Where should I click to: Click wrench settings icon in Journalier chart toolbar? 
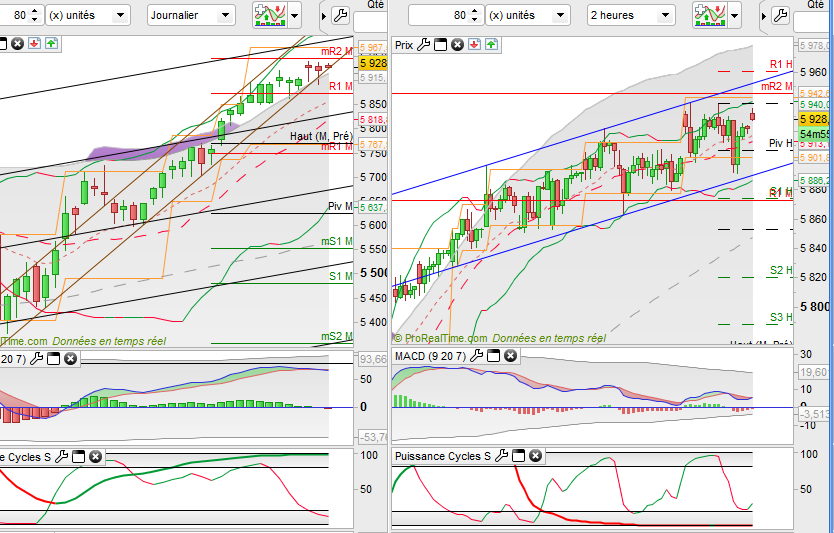click(x=340, y=15)
